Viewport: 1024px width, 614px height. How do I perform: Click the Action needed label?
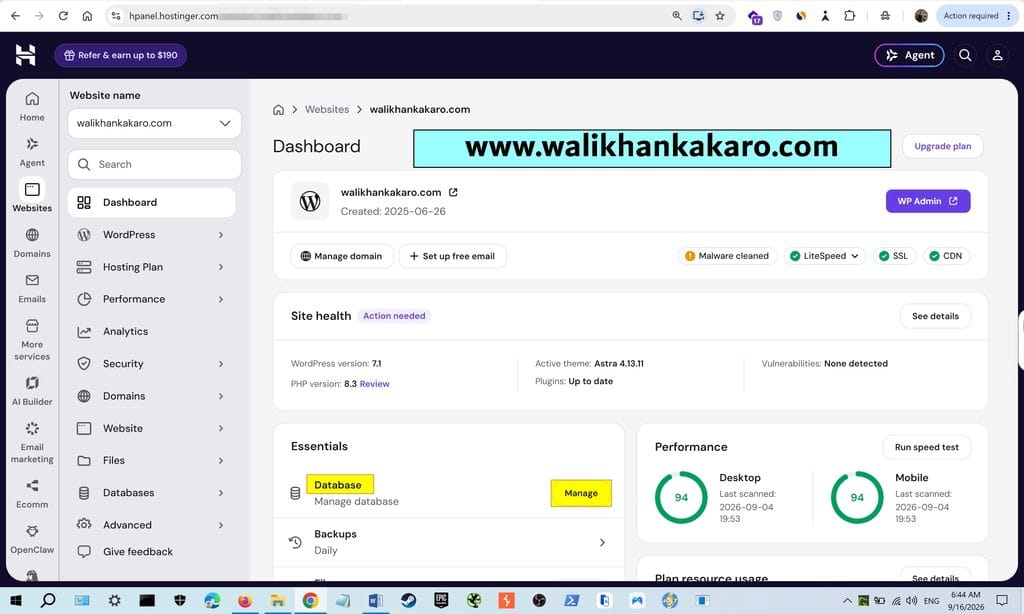coord(394,316)
